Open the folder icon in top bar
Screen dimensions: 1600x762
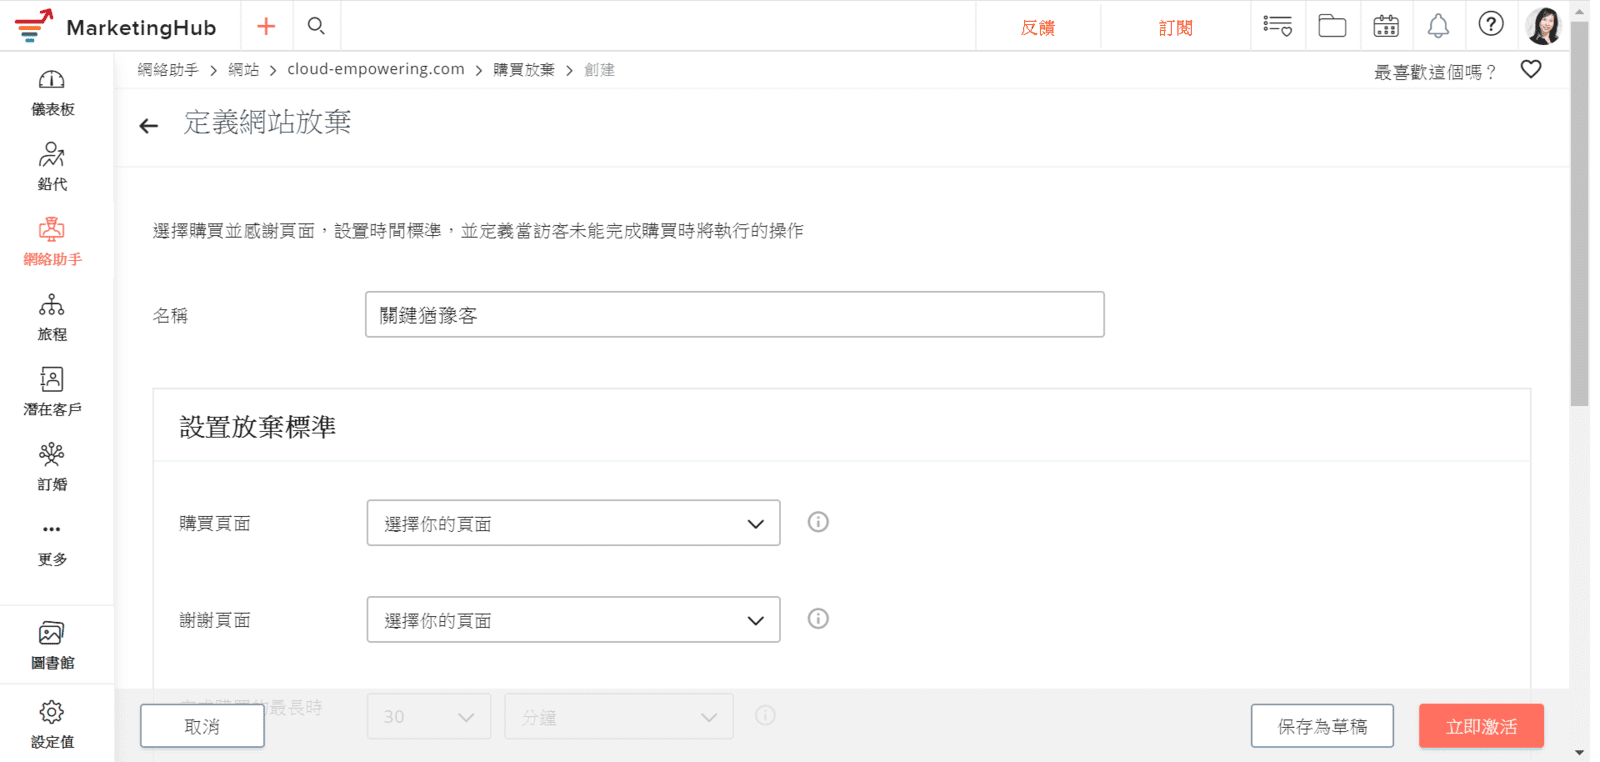(1332, 26)
